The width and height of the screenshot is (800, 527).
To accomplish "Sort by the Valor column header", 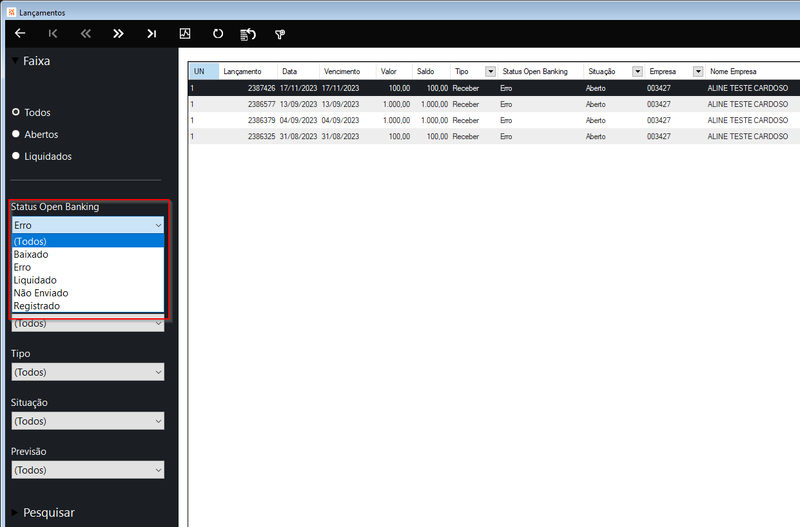I will click(x=394, y=71).
